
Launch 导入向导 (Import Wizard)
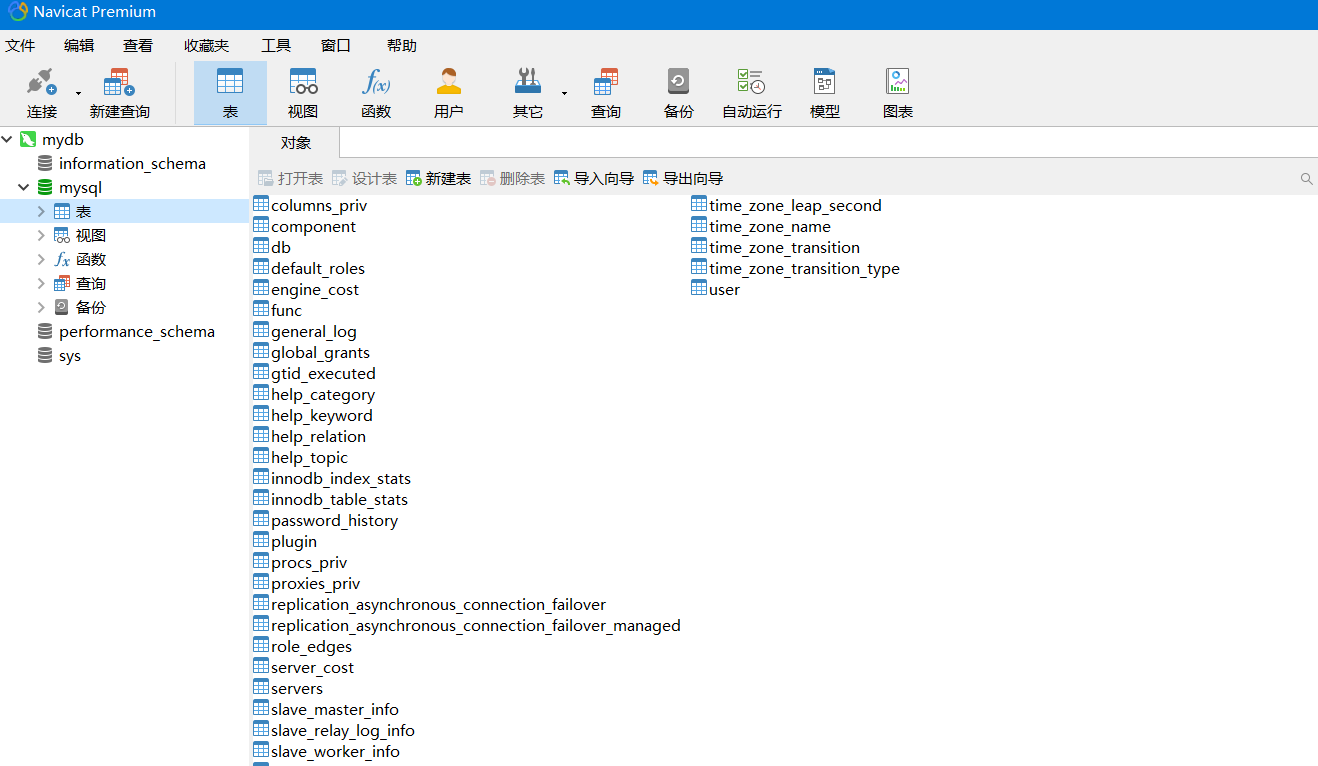click(594, 178)
